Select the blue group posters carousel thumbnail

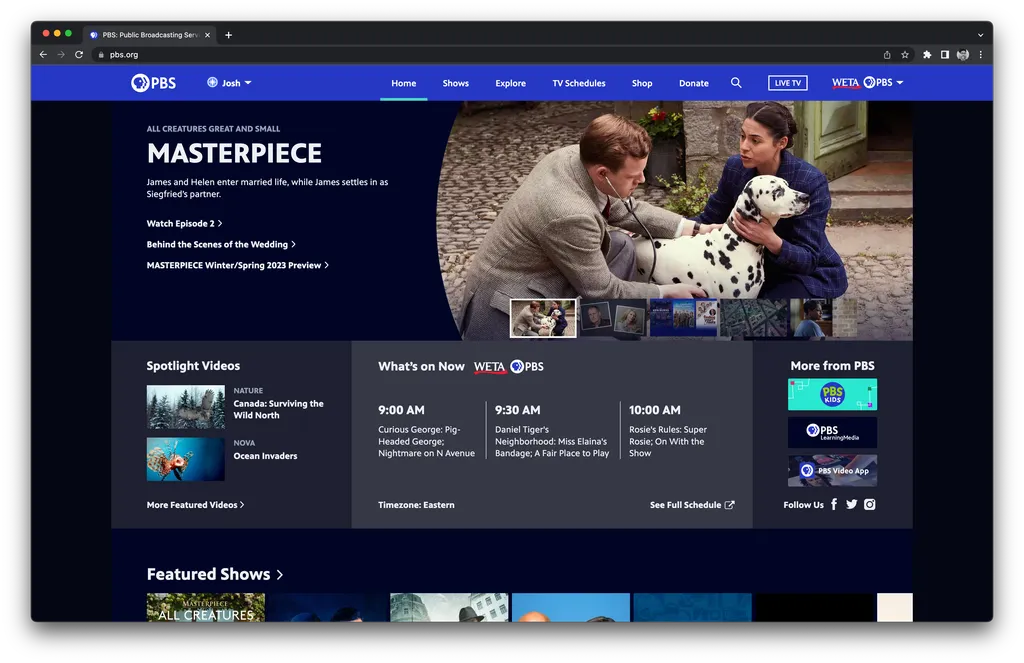point(683,319)
